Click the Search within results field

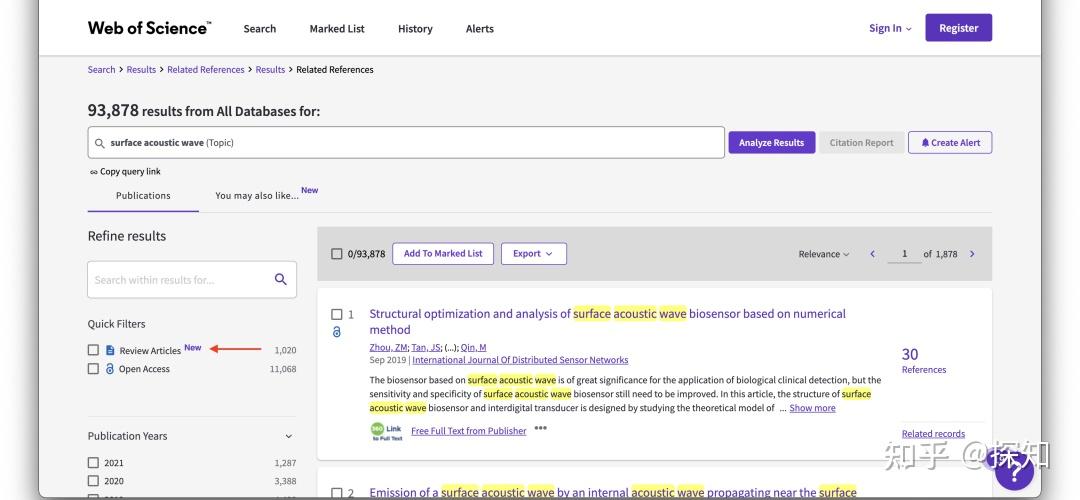click(180, 280)
